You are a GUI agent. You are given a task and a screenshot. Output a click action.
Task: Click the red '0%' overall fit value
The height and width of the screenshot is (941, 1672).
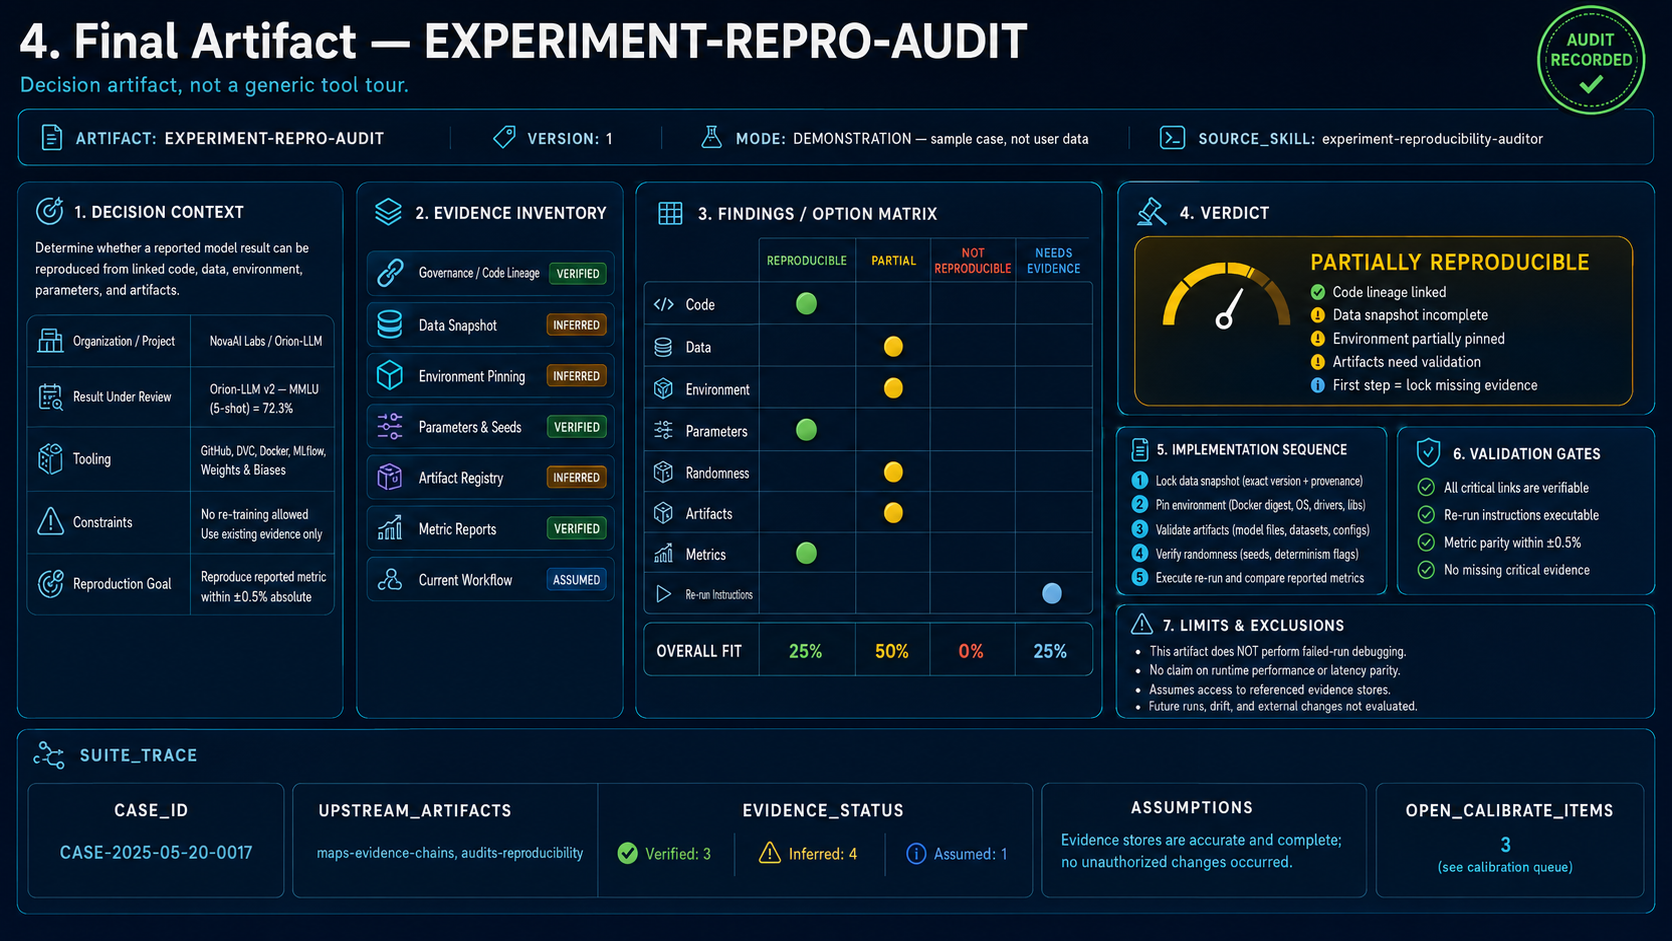tap(971, 651)
